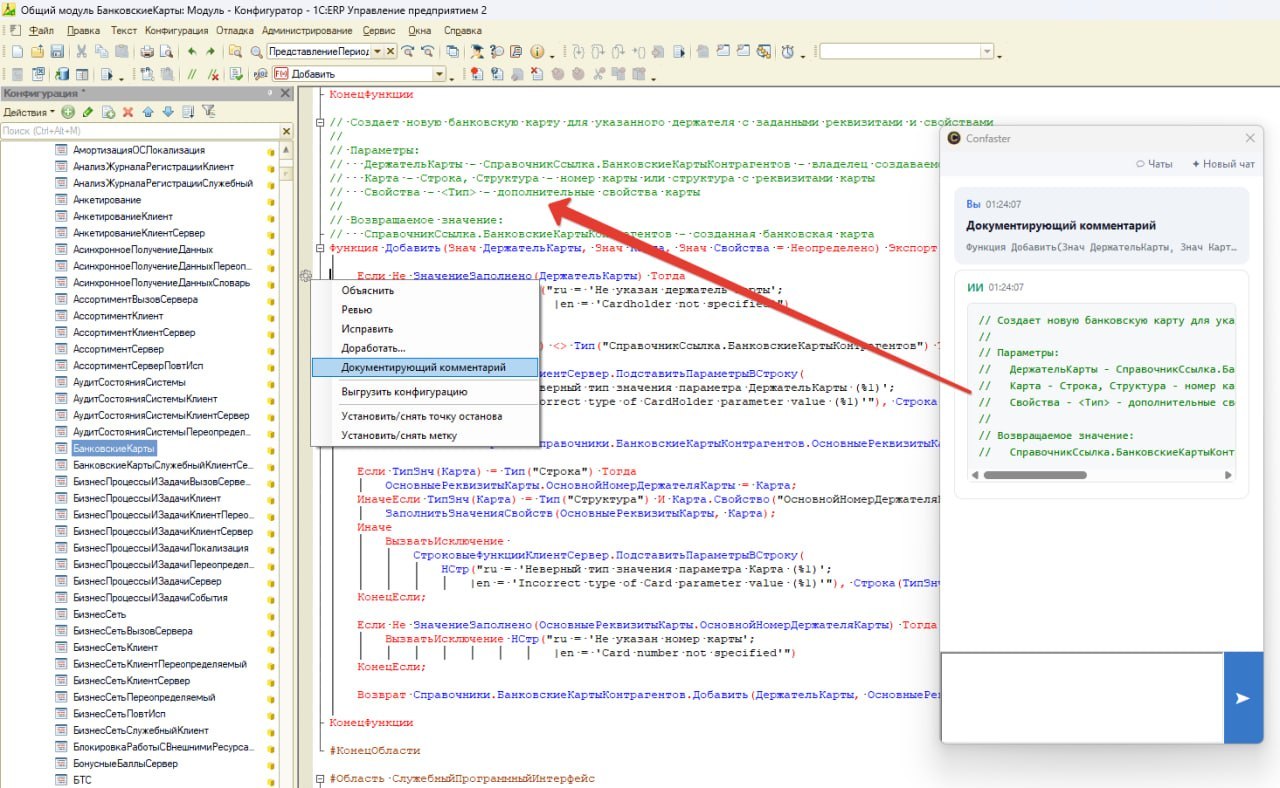The height and width of the screenshot is (788, 1280).
Task: Open Чаты in Confaster panel
Action: [1154, 164]
